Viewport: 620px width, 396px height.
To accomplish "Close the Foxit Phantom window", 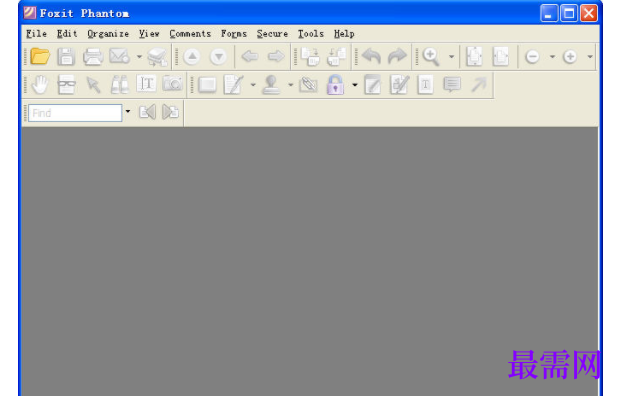I will [x=589, y=13].
